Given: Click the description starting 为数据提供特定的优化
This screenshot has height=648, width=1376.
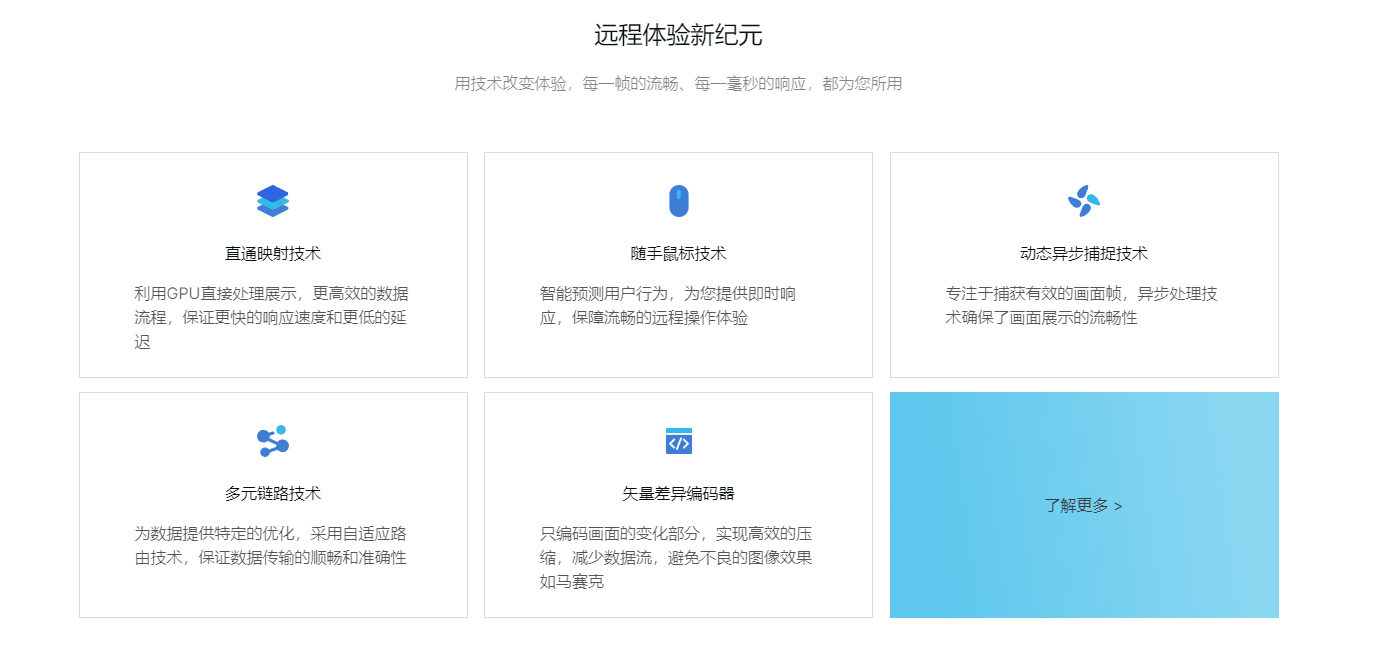Looking at the screenshot, I should [271, 546].
